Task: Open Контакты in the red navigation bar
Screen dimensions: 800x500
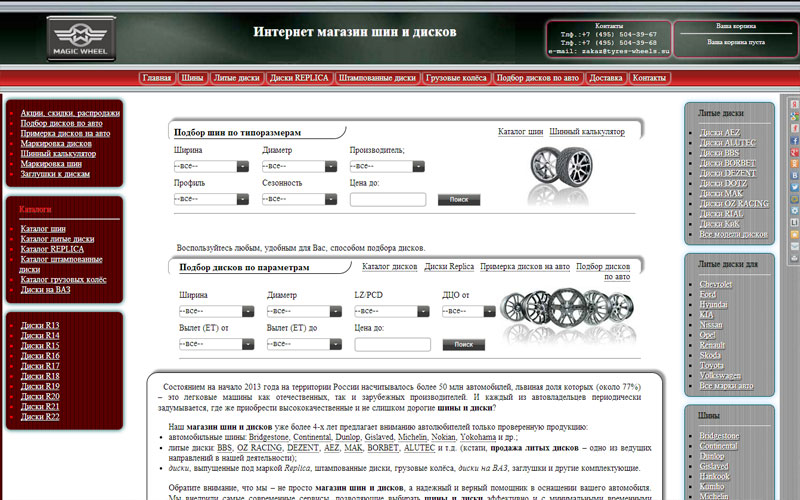Action: coord(649,78)
